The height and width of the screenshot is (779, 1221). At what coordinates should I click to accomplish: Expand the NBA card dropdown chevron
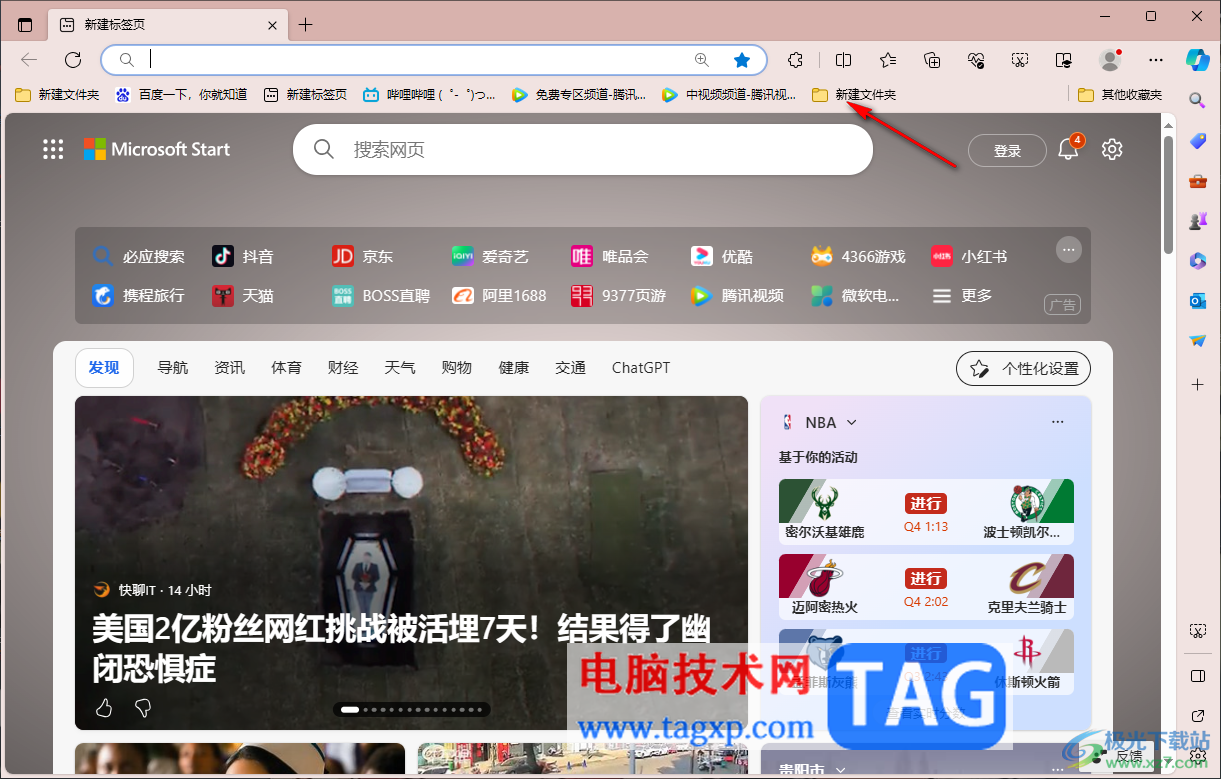point(852,423)
